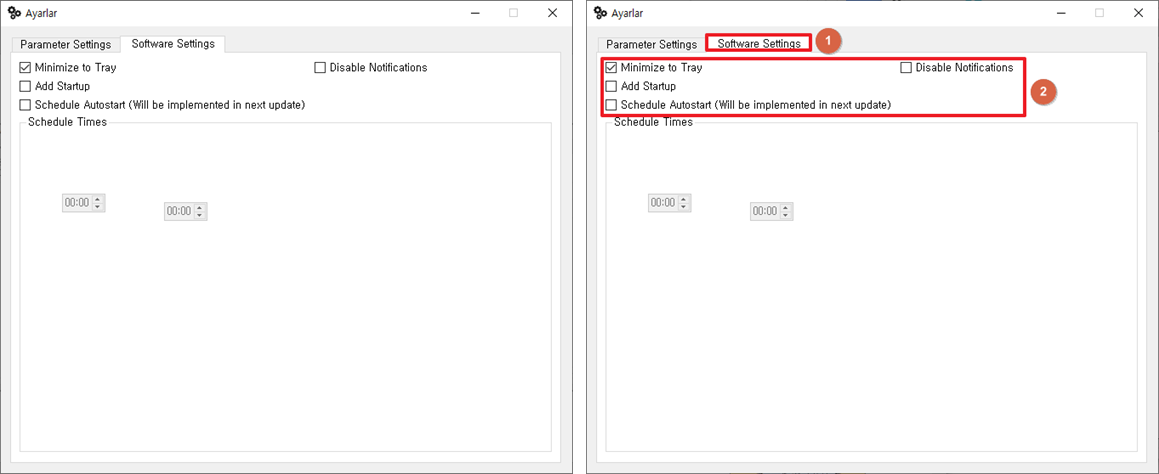The width and height of the screenshot is (1159, 474).
Task: Click the Schedule Times group label, left window
Action: click(x=67, y=122)
